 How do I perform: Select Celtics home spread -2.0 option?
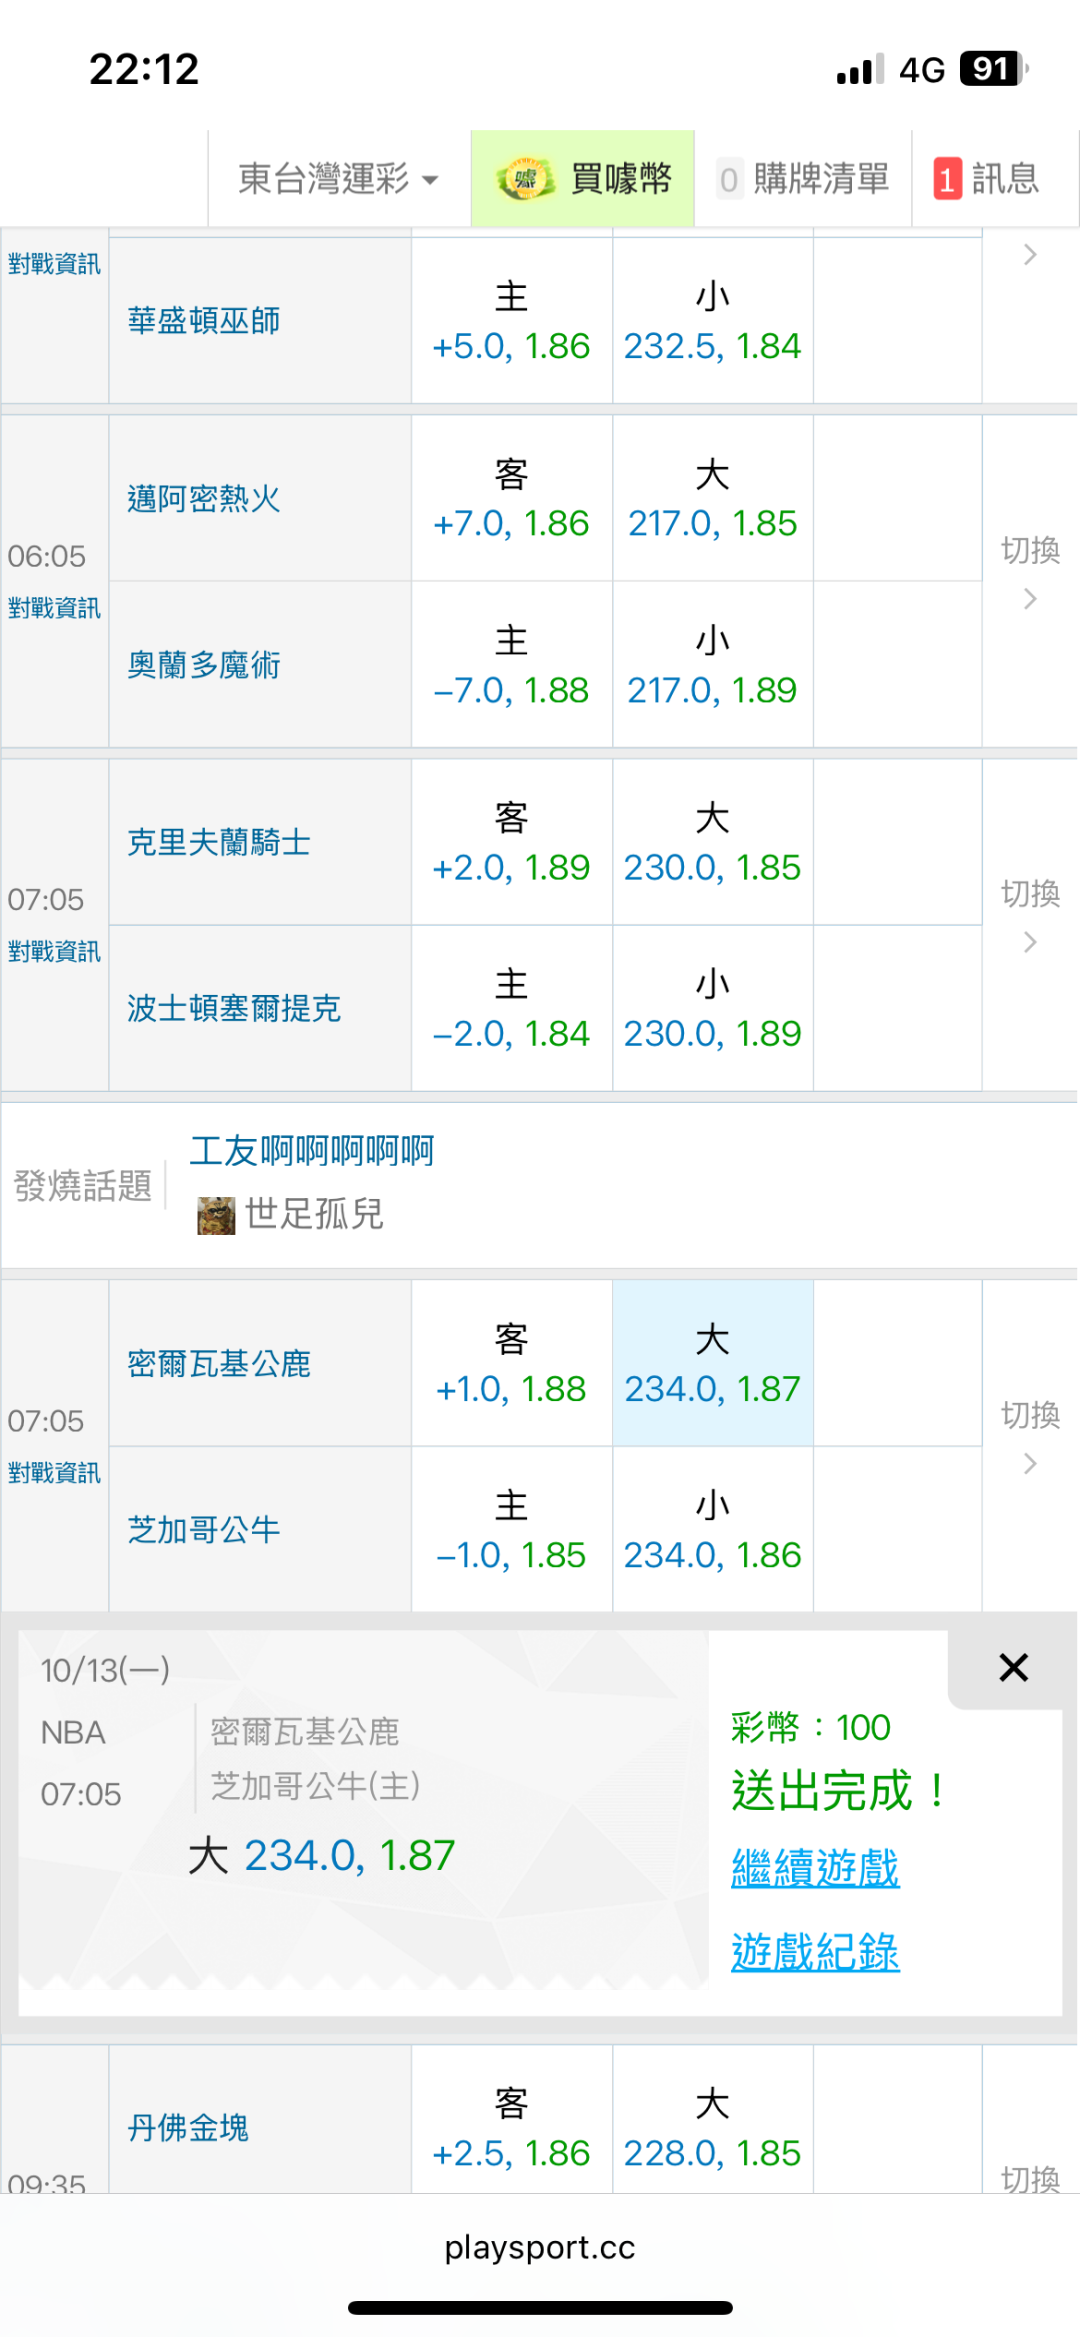tap(511, 1009)
